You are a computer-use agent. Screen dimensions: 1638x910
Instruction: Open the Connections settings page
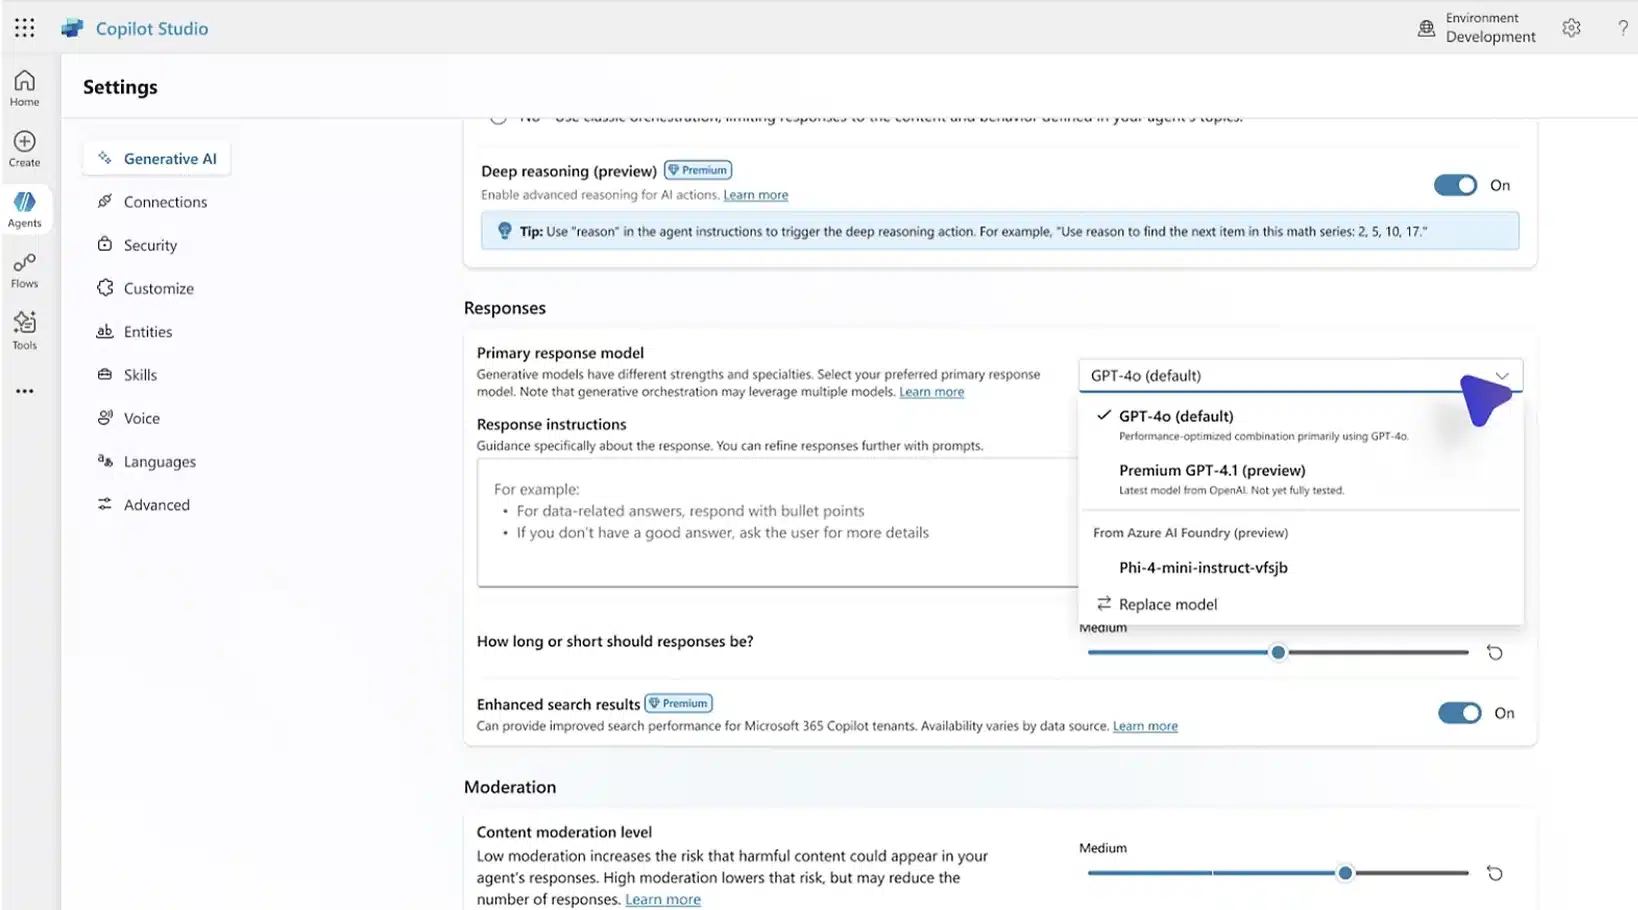pyautogui.click(x=152, y=201)
